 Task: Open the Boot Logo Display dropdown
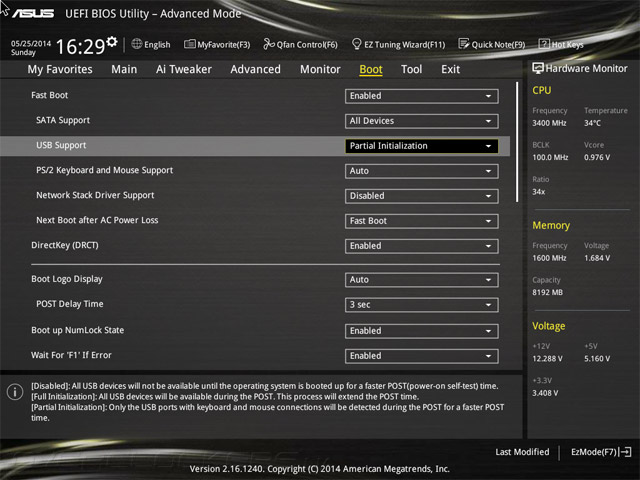click(422, 280)
